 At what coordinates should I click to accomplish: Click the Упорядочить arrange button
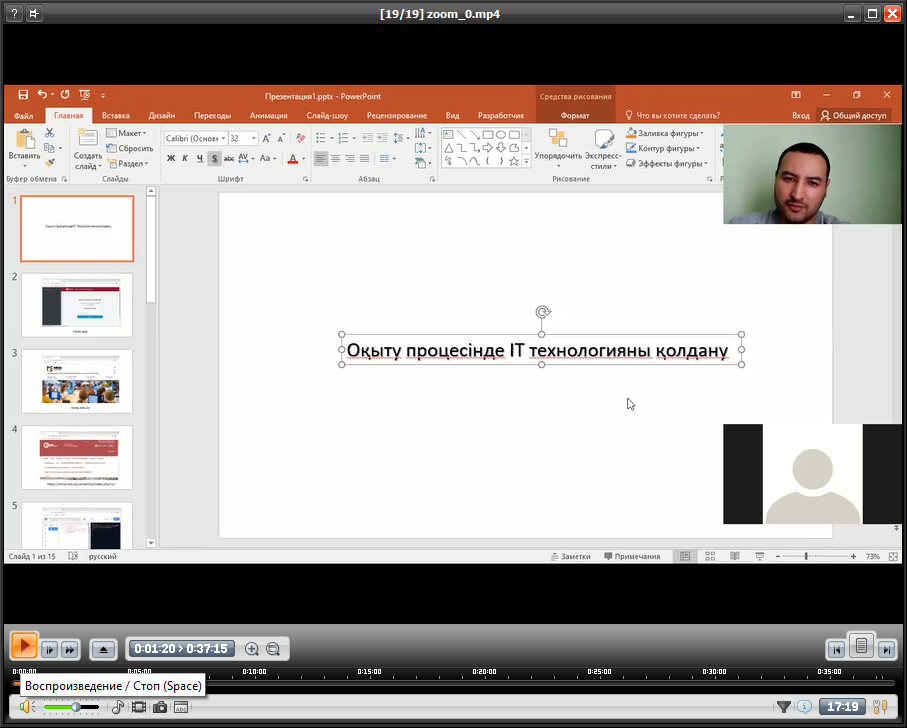click(x=558, y=149)
